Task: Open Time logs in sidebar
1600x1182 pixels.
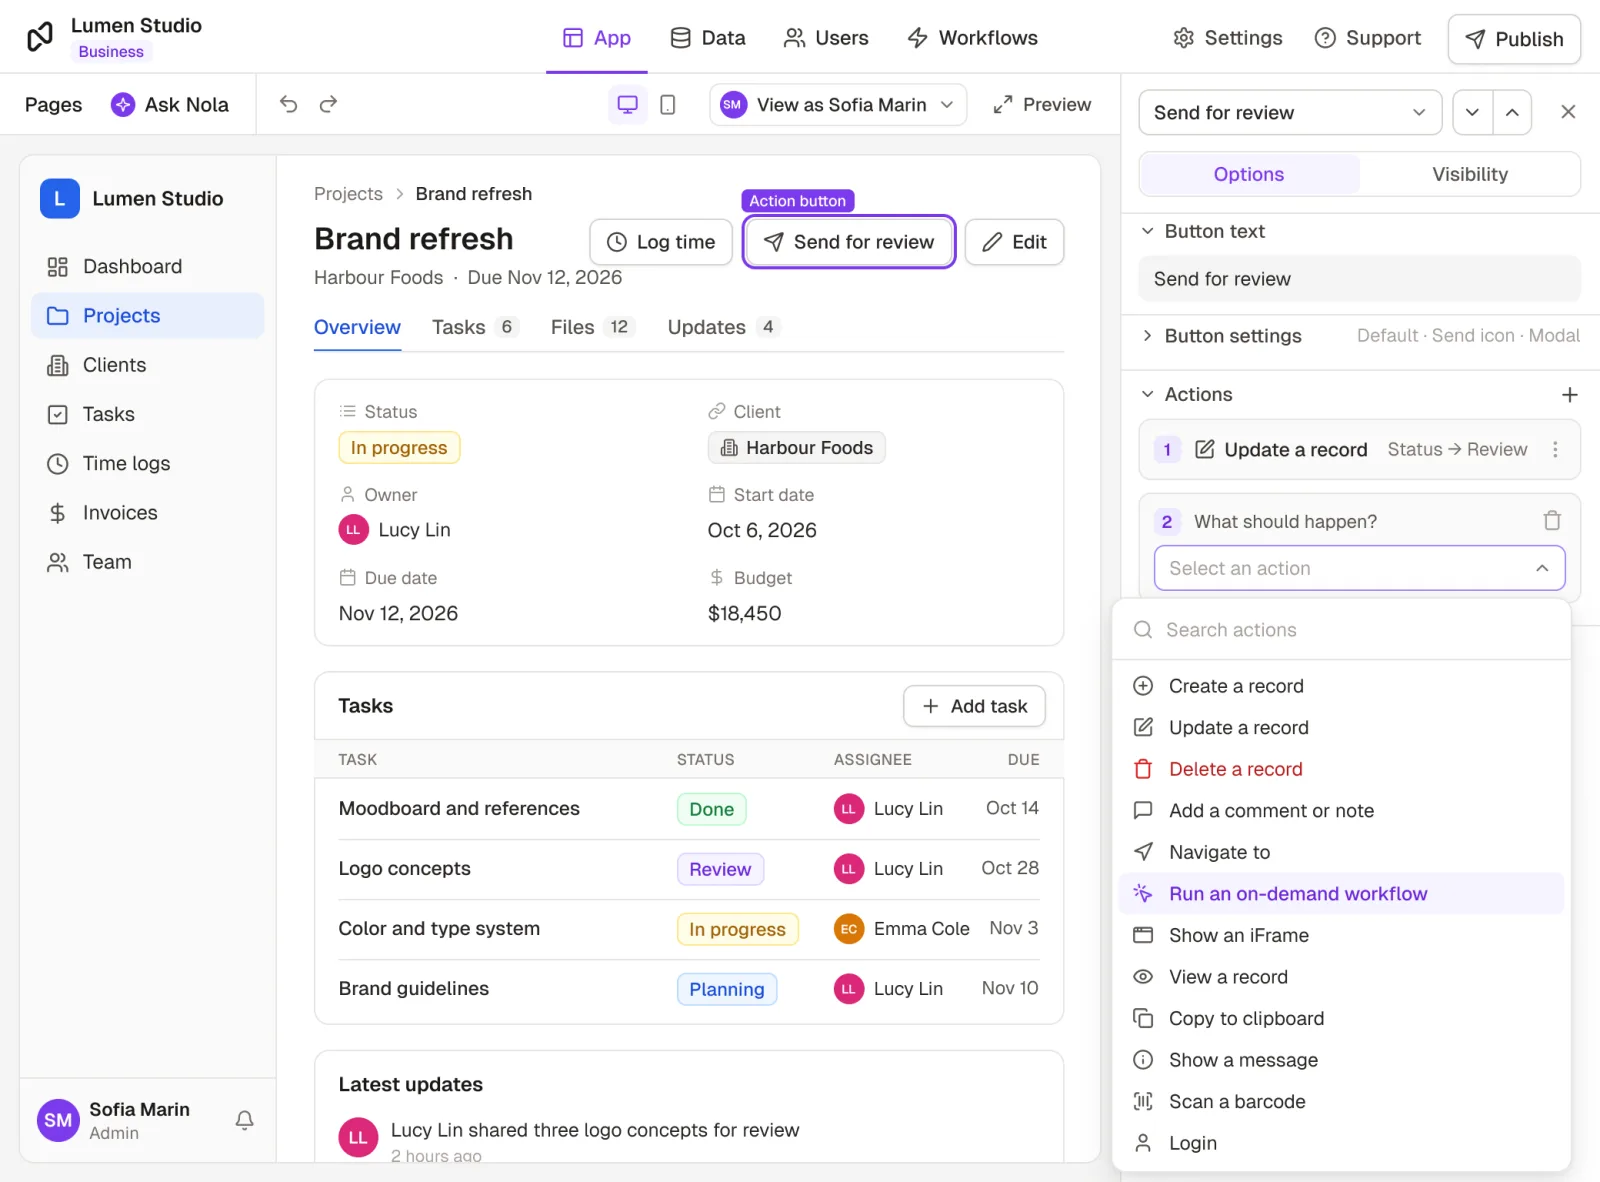Action: pyautogui.click(x=148, y=464)
